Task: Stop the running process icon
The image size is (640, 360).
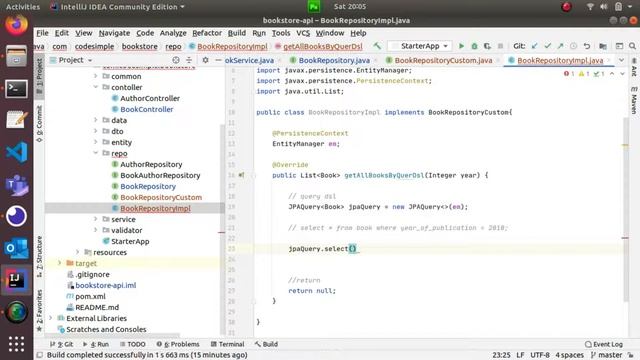Action: pyautogui.click(x=500, y=46)
